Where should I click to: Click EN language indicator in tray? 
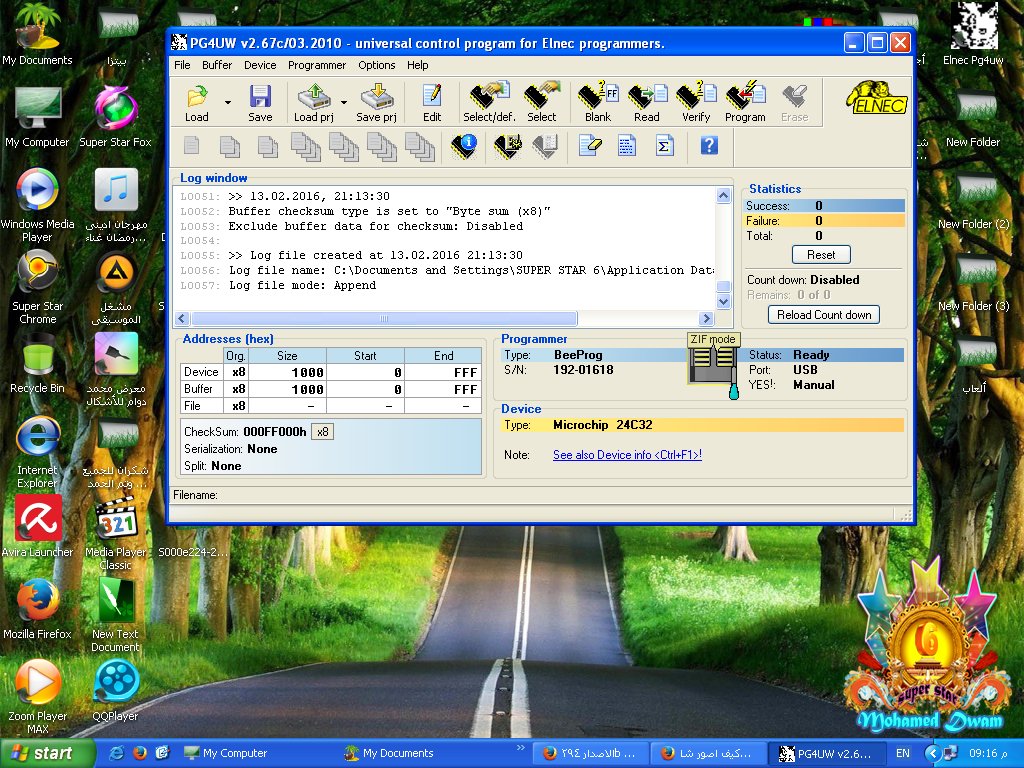[903, 753]
